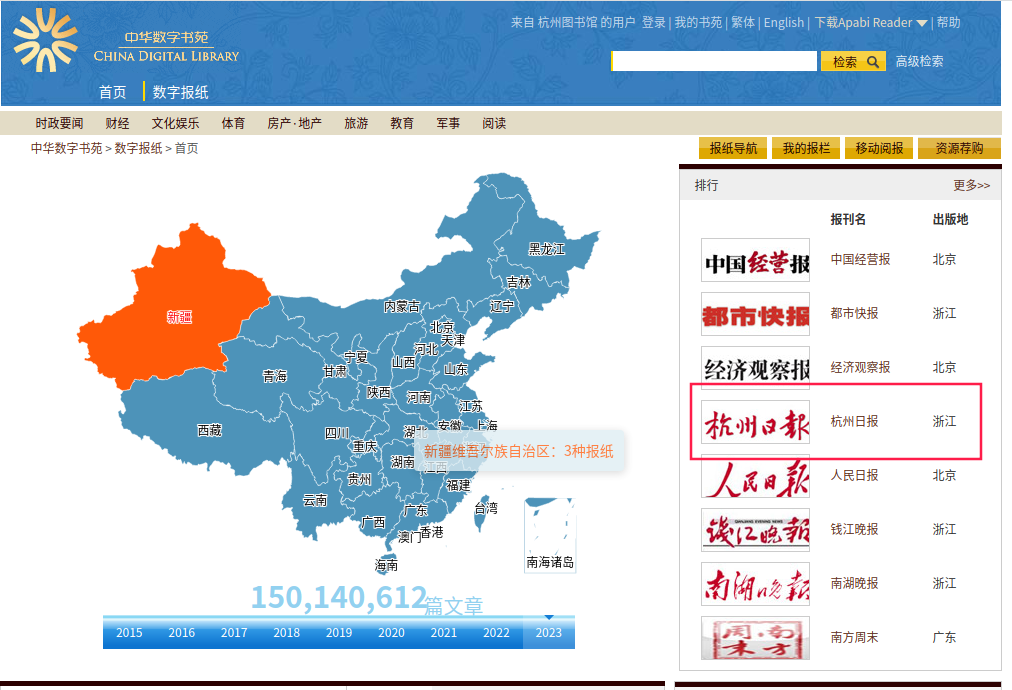Image resolution: width=1012 pixels, height=690 pixels.
Task: Click the 南方周末 name link
Action: (855, 638)
